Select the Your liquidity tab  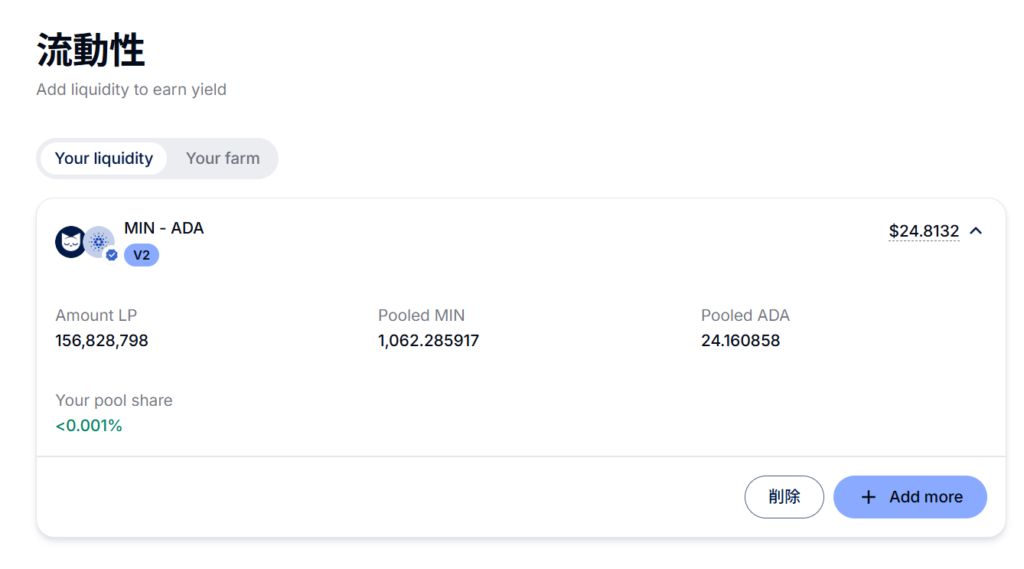[104, 158]
